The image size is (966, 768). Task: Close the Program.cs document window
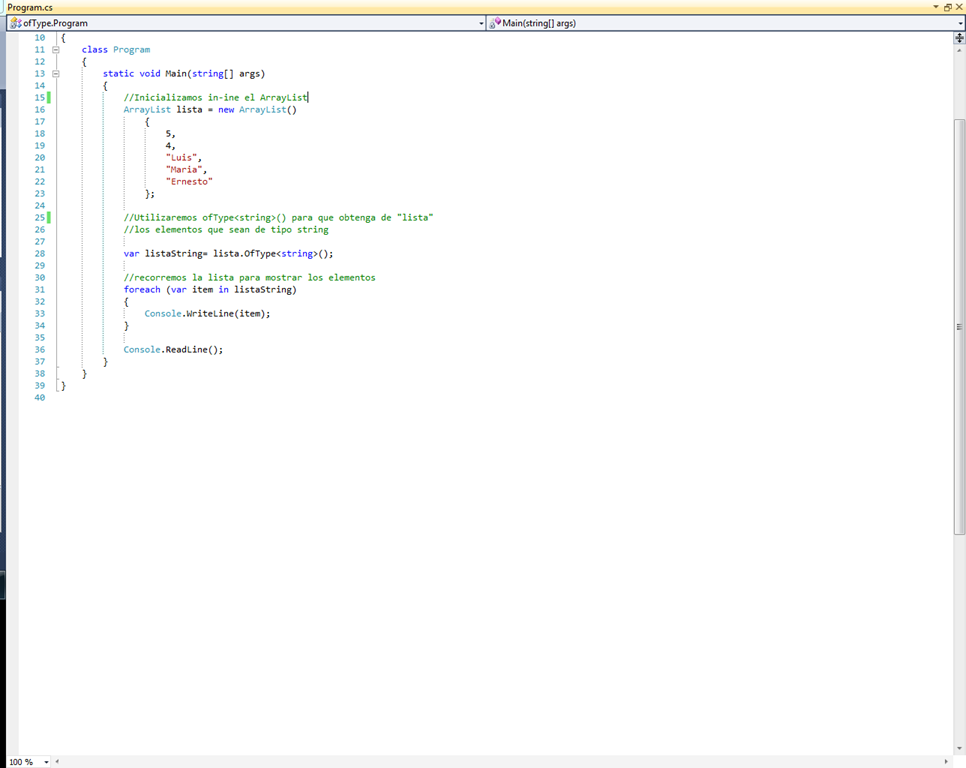click(958, 7)
